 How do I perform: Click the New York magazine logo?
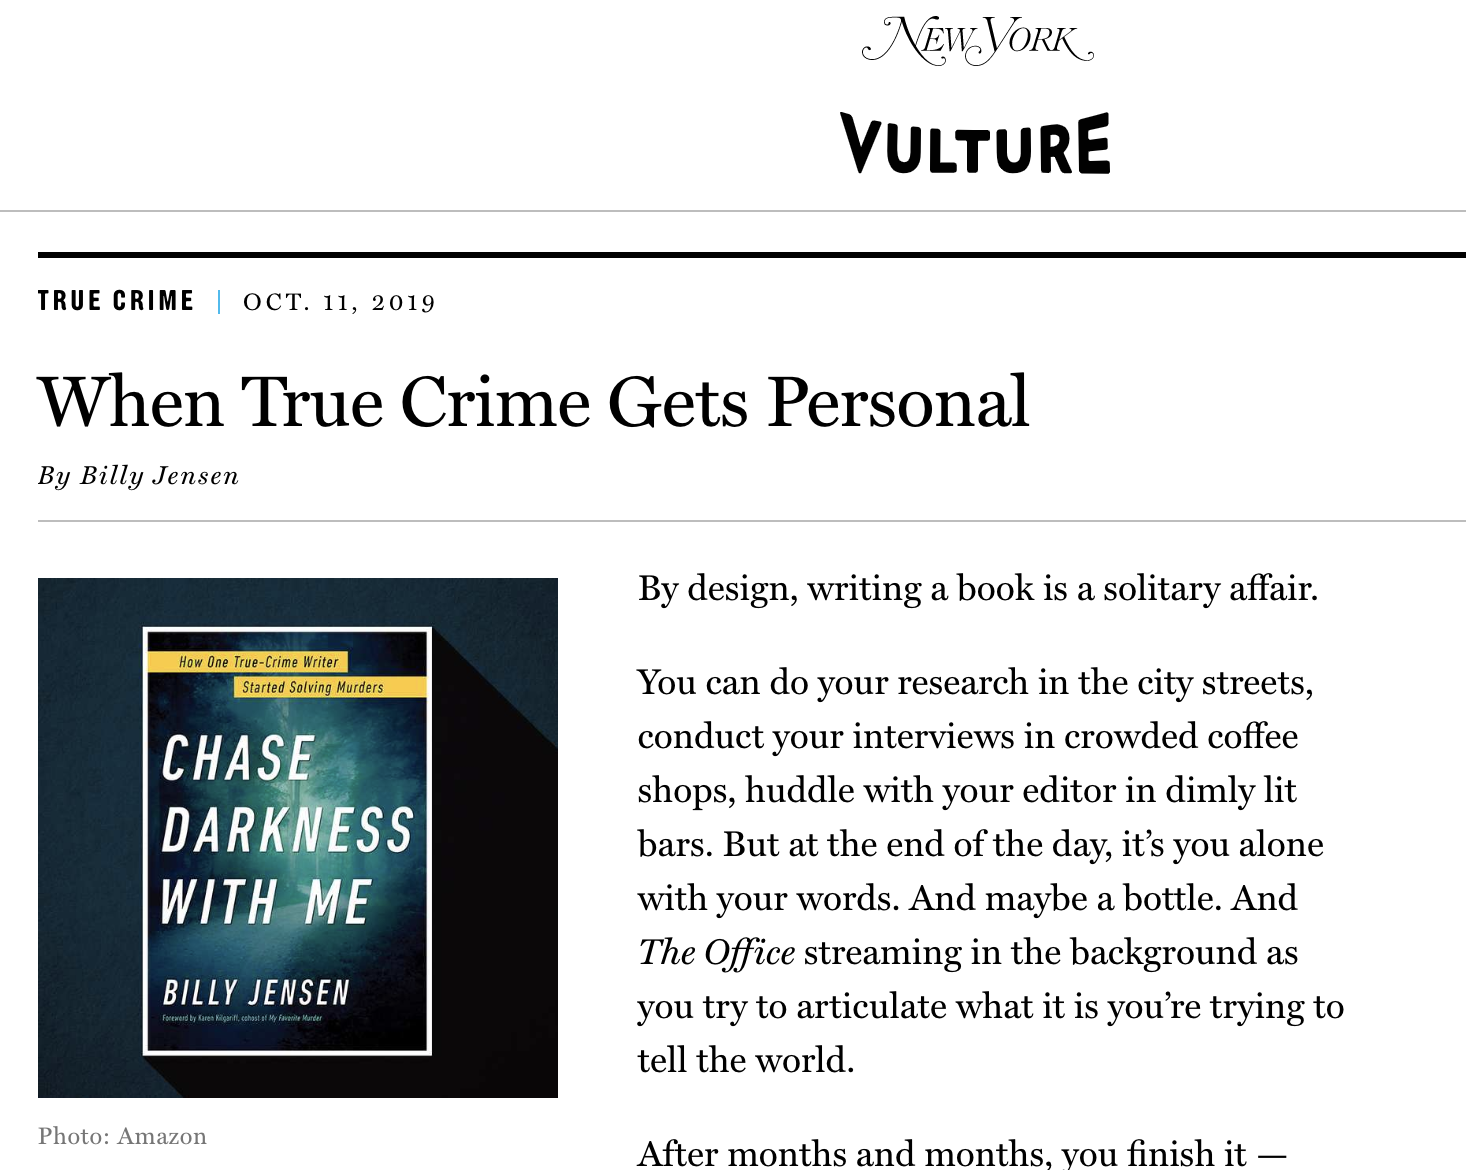click(977, 41)
